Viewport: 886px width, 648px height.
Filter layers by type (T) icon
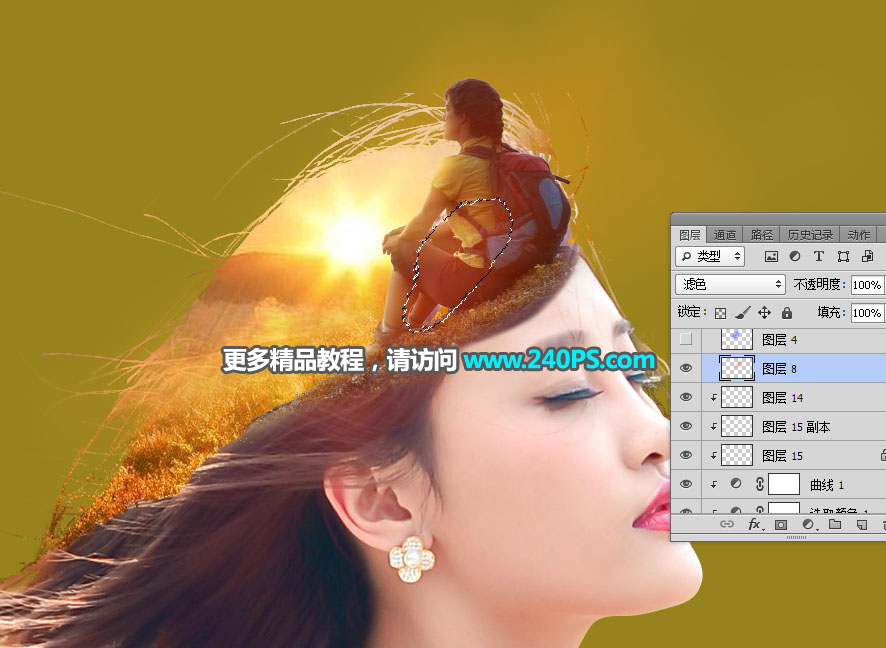pyautogui.click(x=819, y=256)
